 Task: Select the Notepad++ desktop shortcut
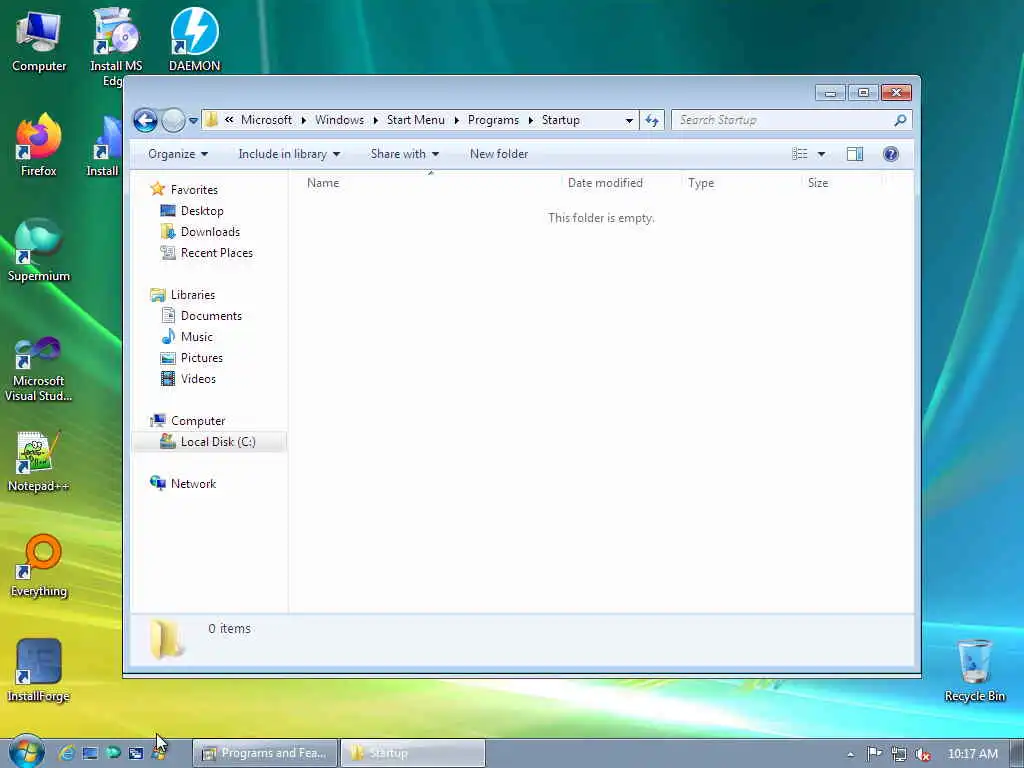[x=39, y=461]
